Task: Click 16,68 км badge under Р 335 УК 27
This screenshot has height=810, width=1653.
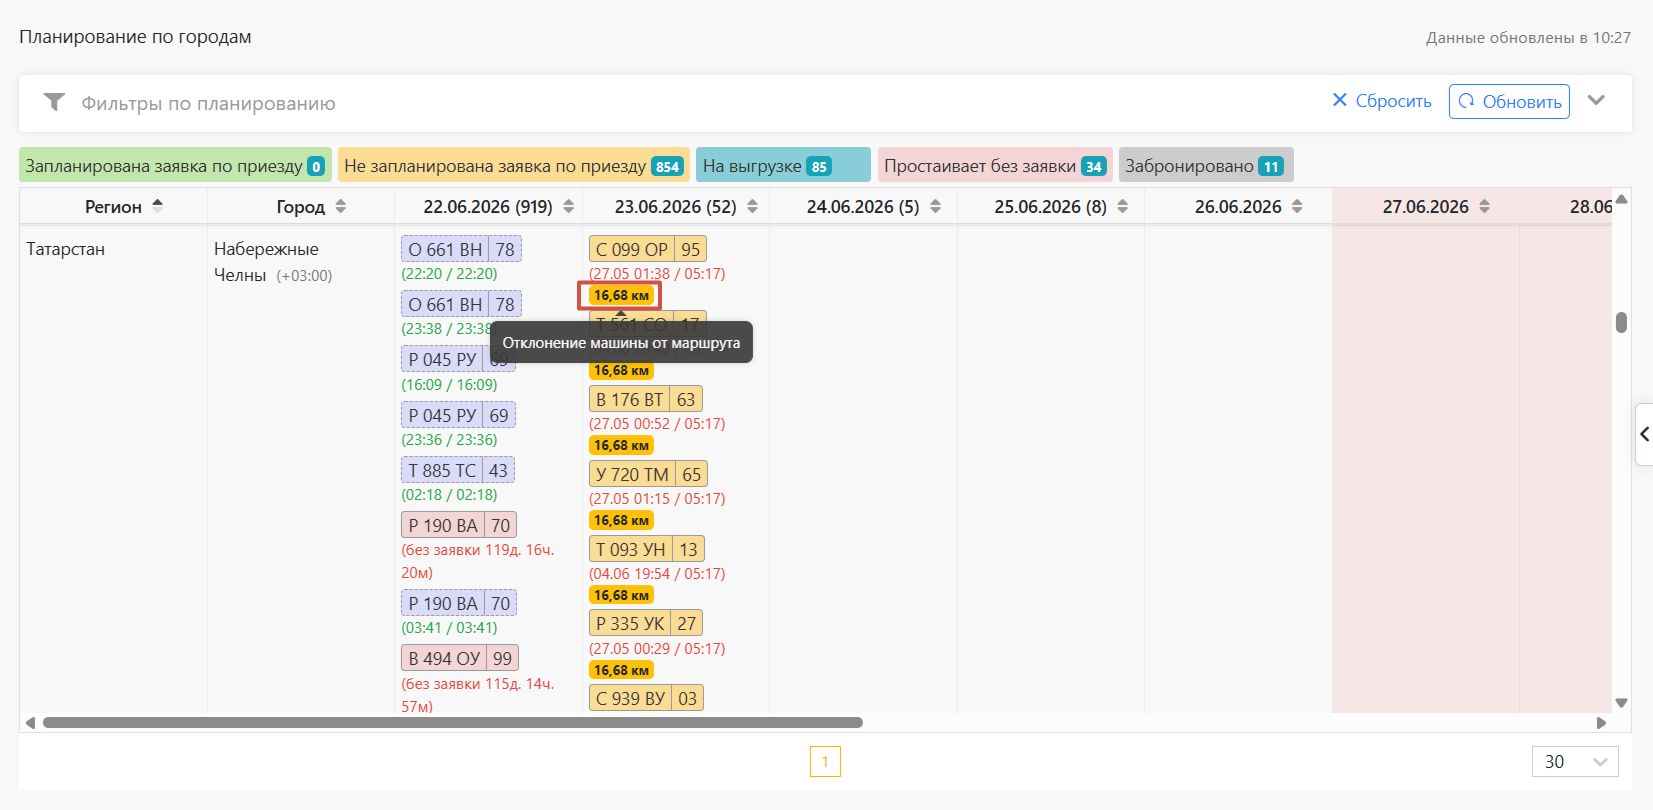Action: pos(621,670)
